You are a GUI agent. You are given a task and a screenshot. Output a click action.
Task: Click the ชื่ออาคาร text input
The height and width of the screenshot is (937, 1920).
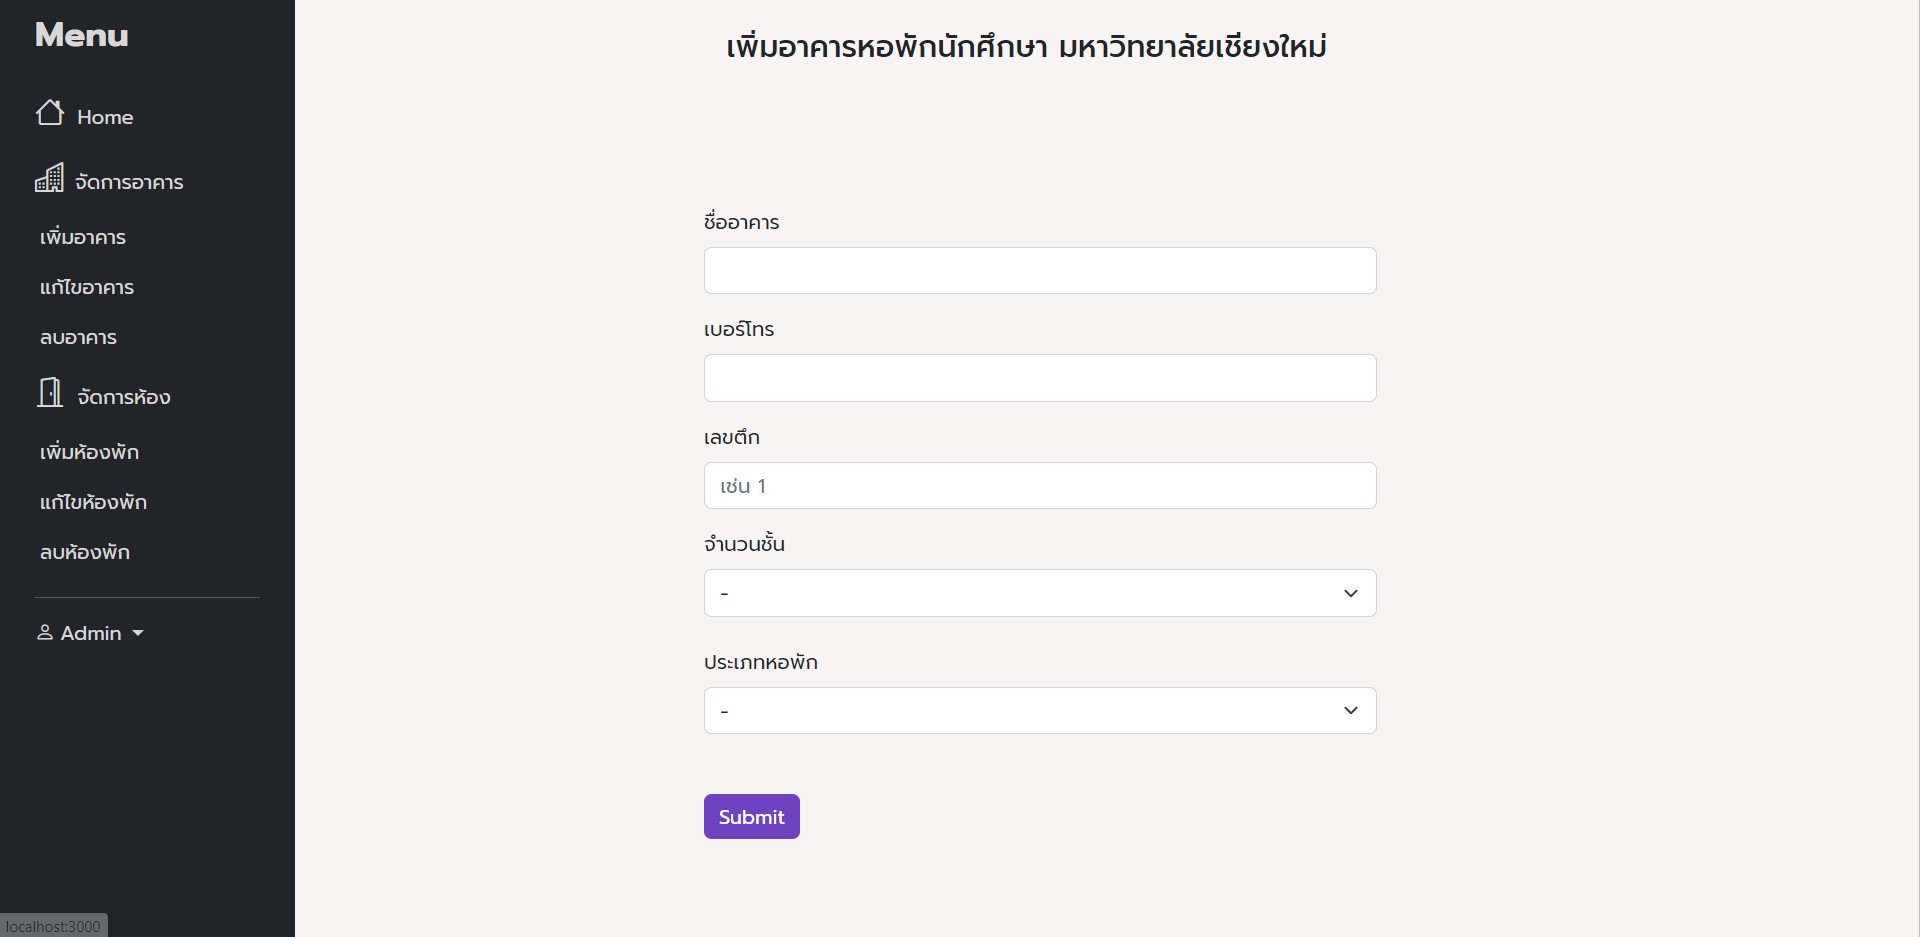pos(1039,270)
